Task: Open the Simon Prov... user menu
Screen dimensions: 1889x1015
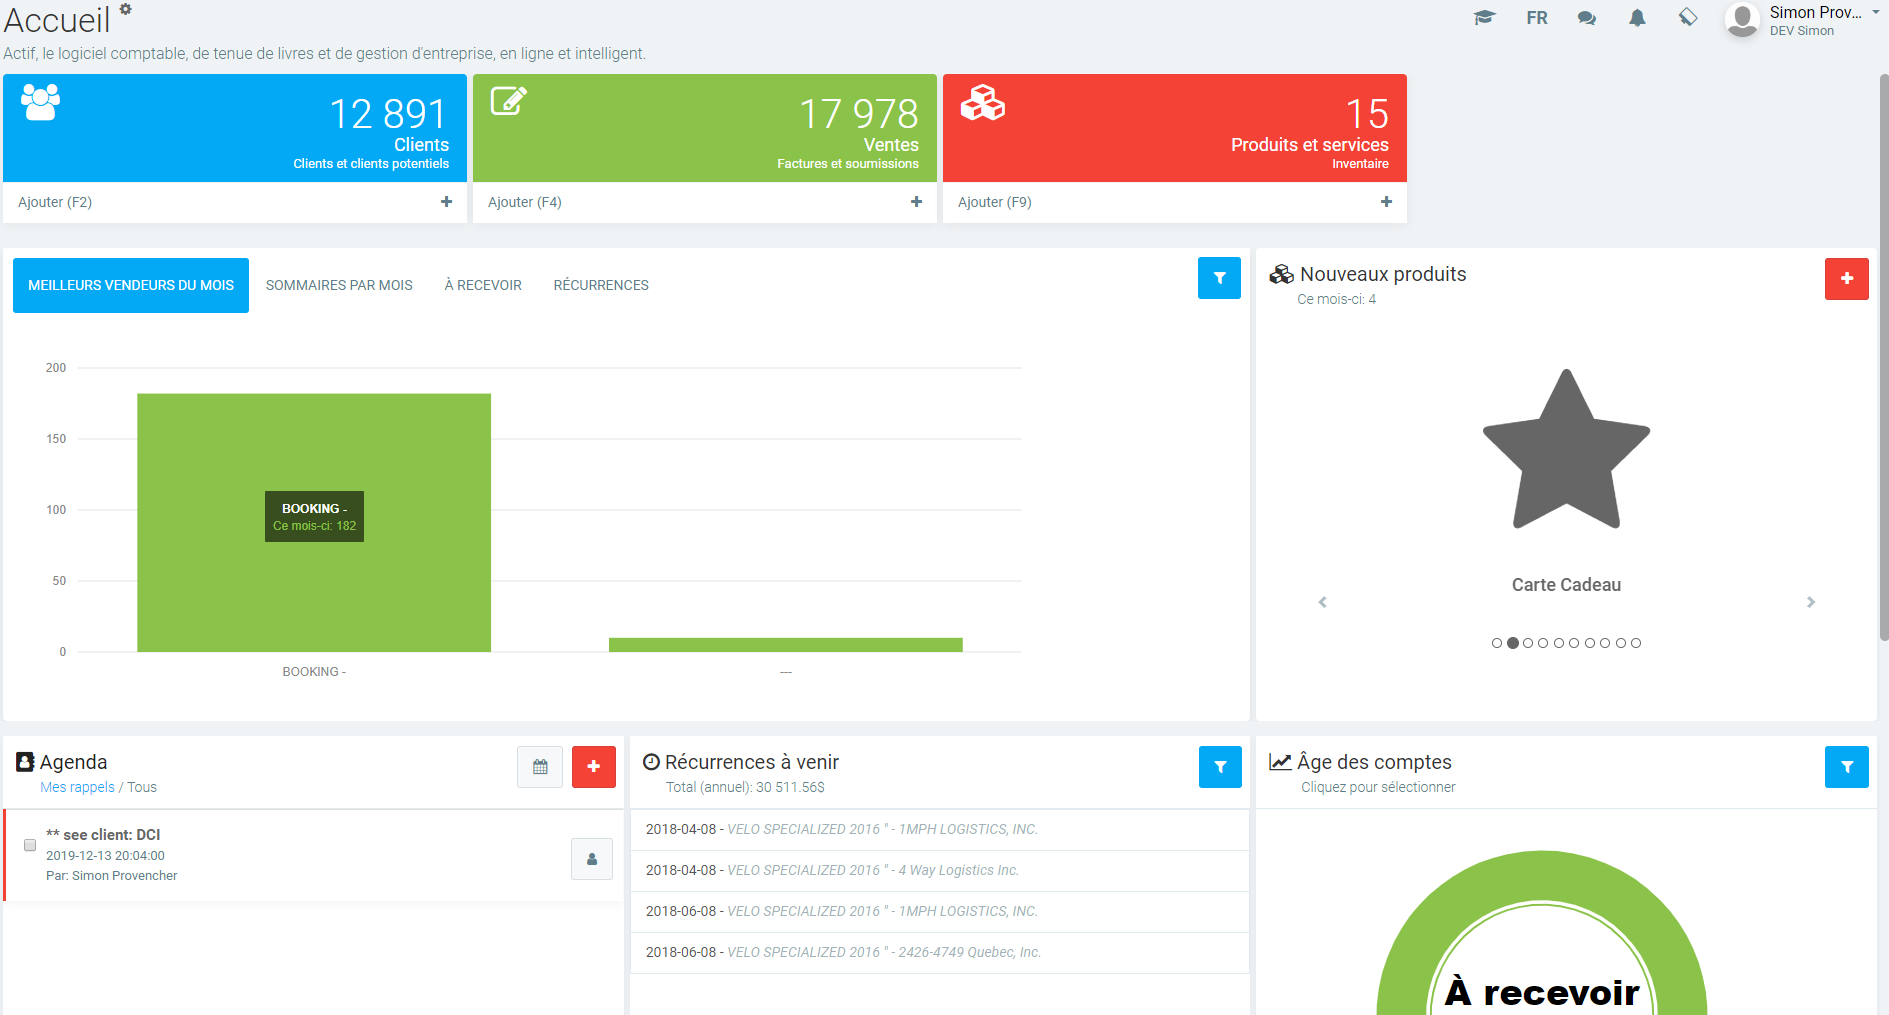Action: (1815, 20)
